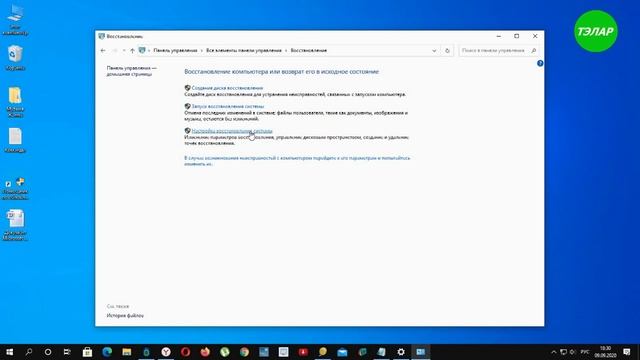Click the Up arrow in the navigation bar
Screen dimensions: 640x360
click(132, 51)
